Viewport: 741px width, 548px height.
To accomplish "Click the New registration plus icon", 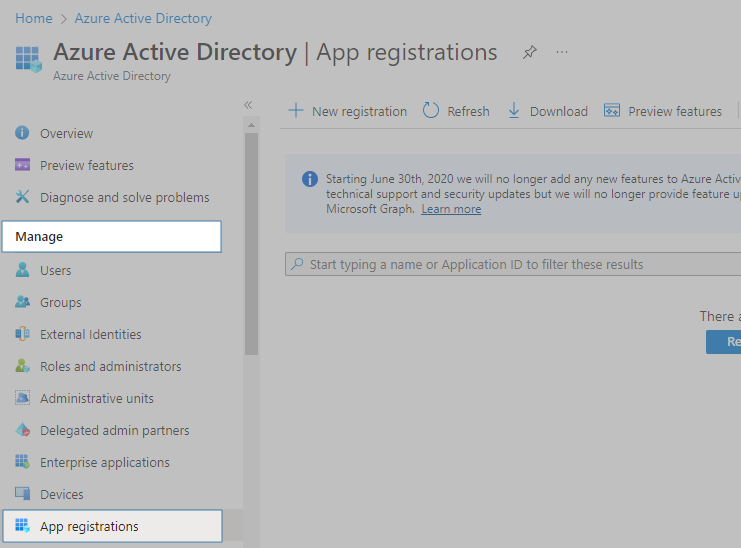I will point(296,111).
